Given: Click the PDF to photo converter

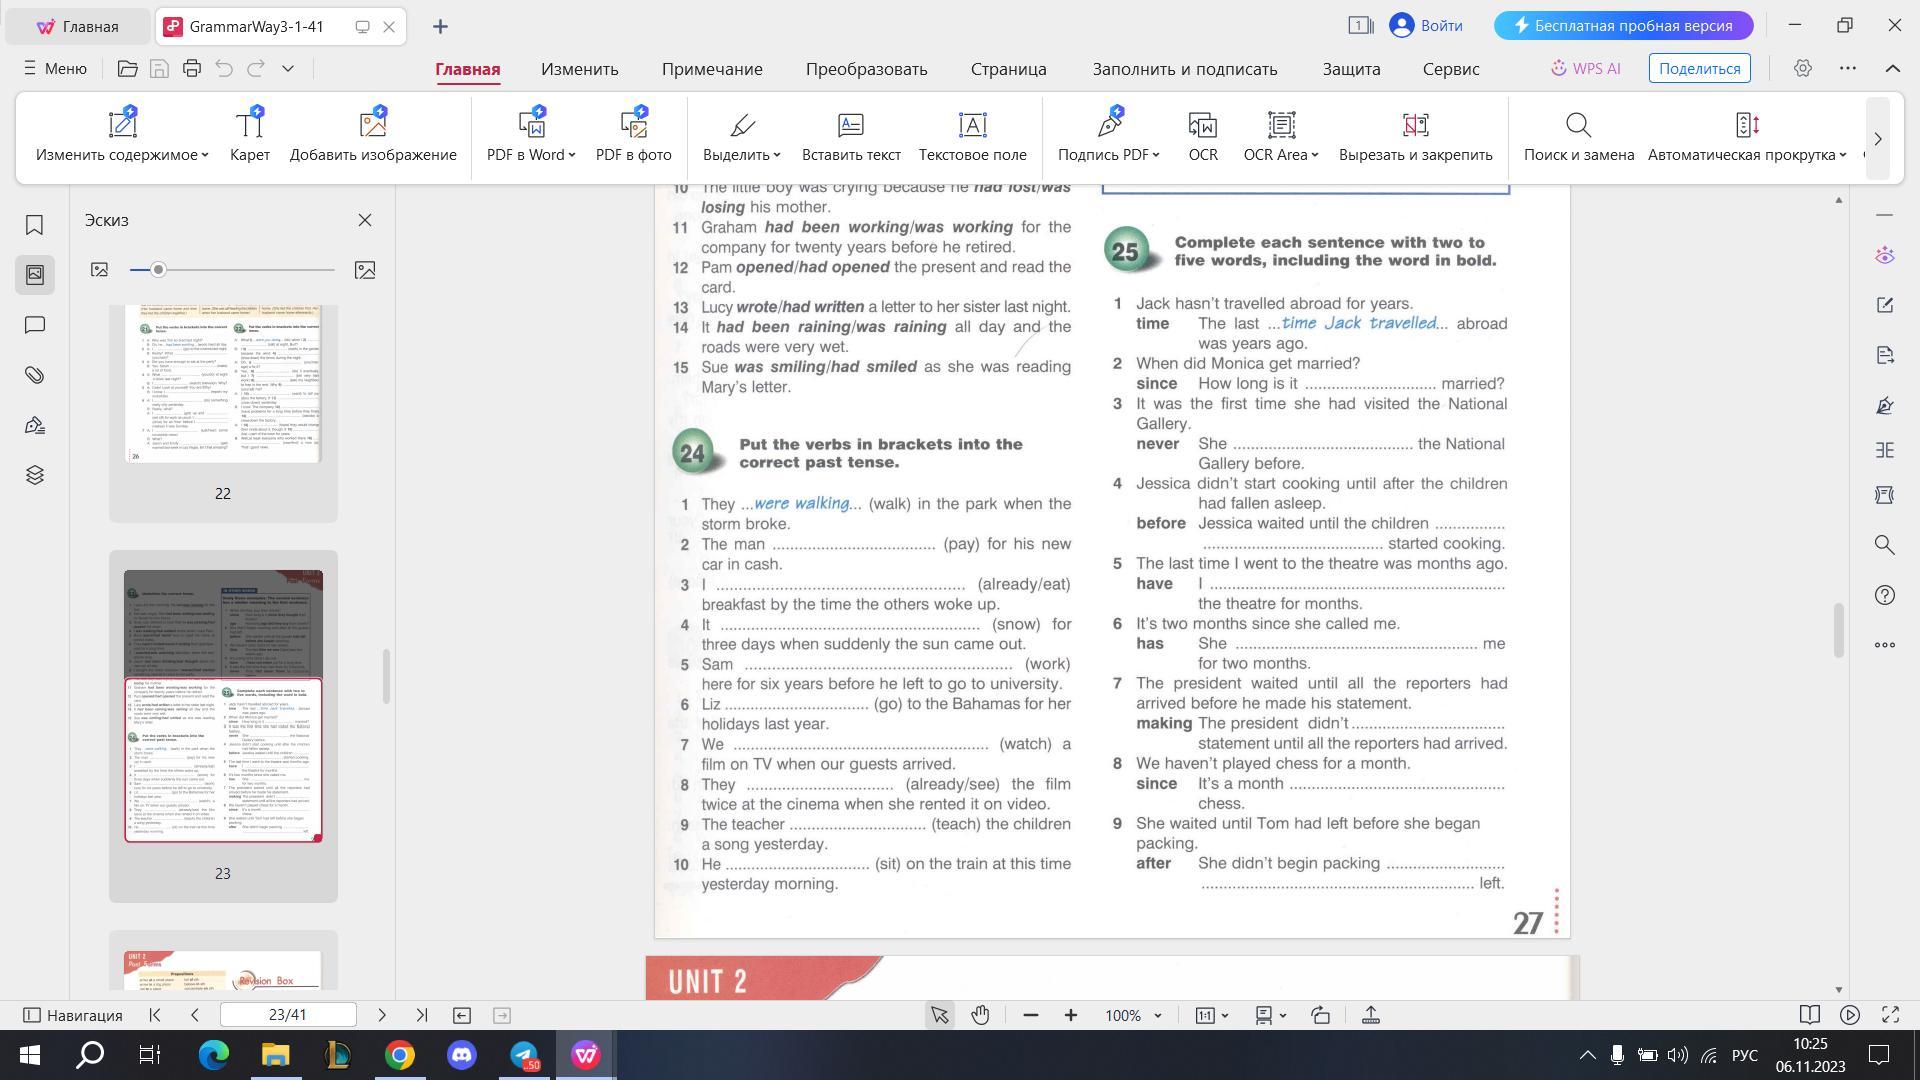Looking at the screenshot, I should (633, 126).
